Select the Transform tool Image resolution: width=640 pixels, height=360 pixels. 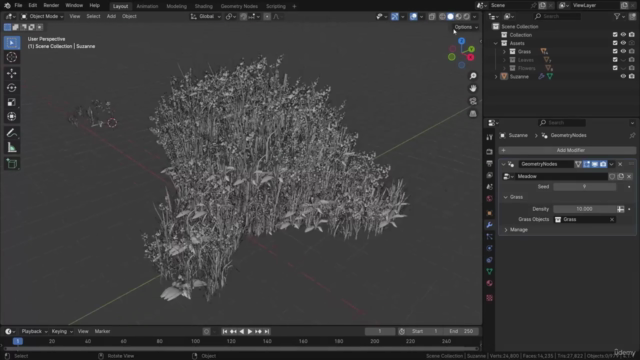tap(11, 116)
